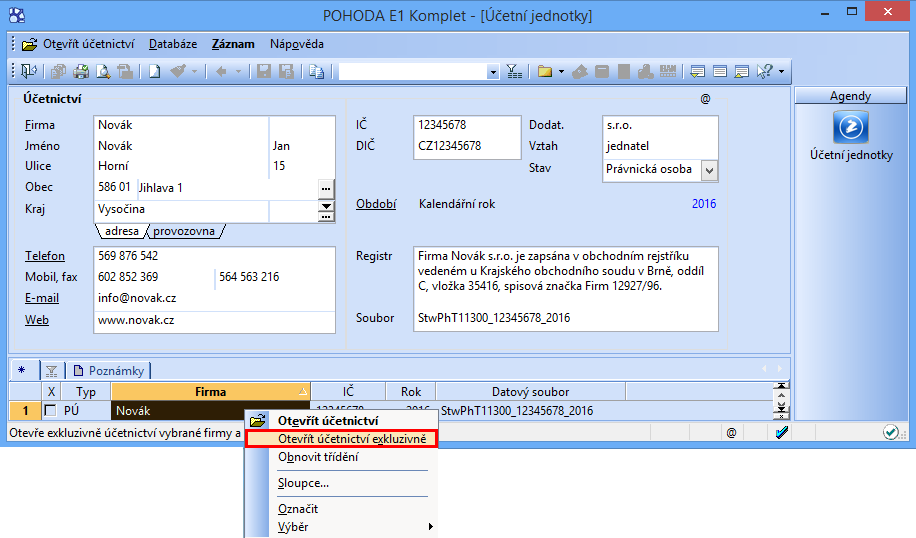Open the Stav Právnická osoba dropdown
Viewport: 916px width, 538px height.
(709, 171)
